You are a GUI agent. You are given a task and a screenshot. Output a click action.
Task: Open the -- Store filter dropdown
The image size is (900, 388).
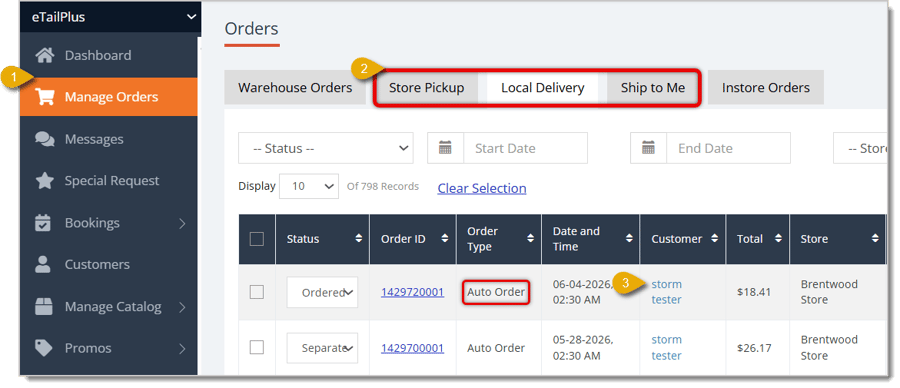click(x=859, y=148)
